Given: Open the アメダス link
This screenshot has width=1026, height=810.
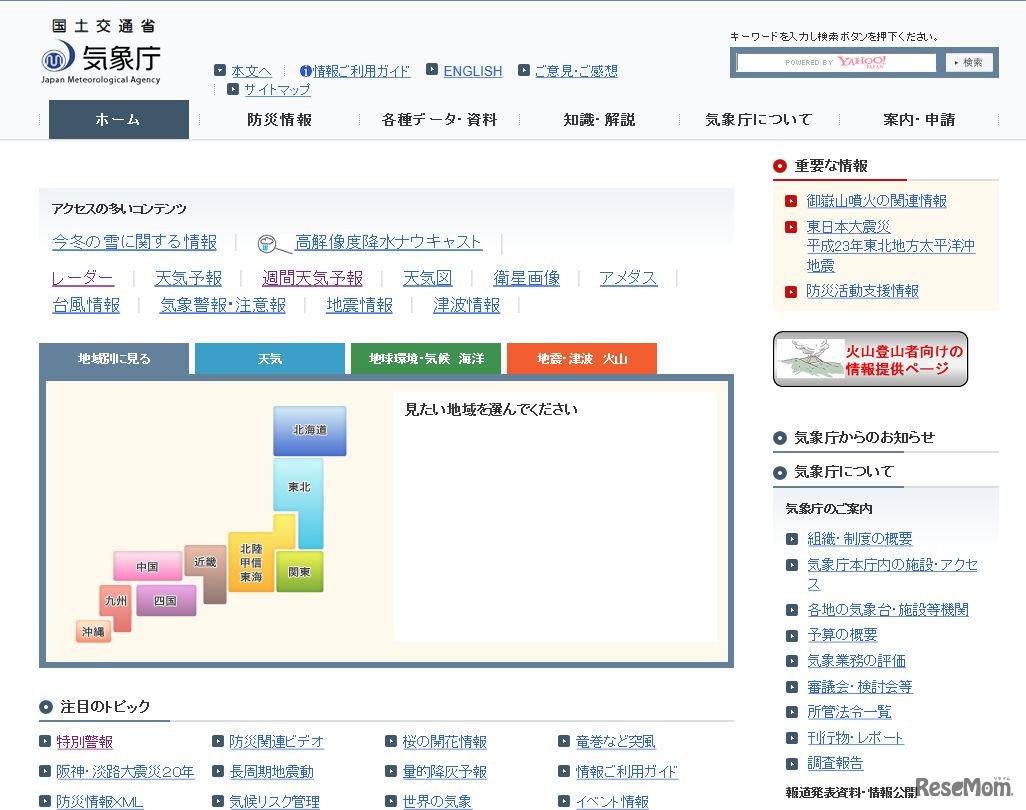Looking at the screenshot, I should click(627, 278).
